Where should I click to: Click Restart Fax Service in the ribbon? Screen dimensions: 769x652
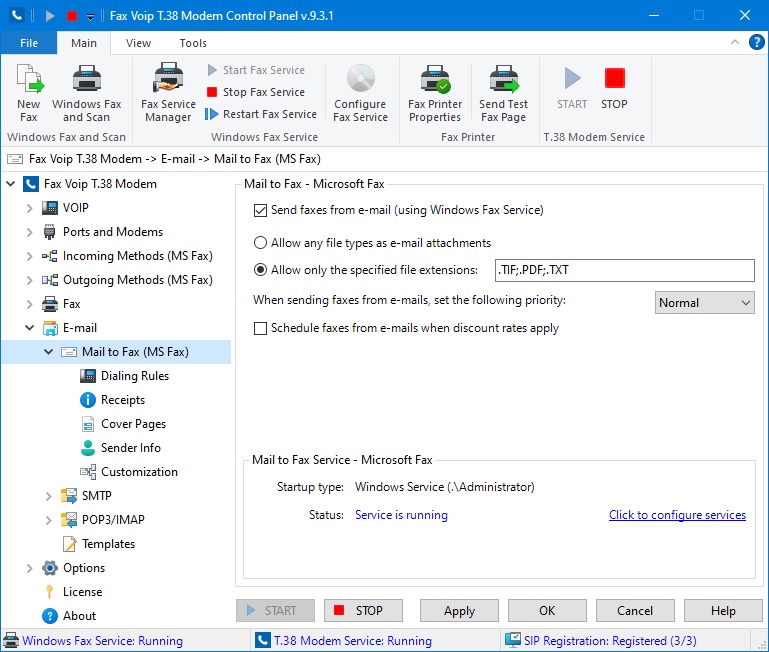(x=261, y=114)
